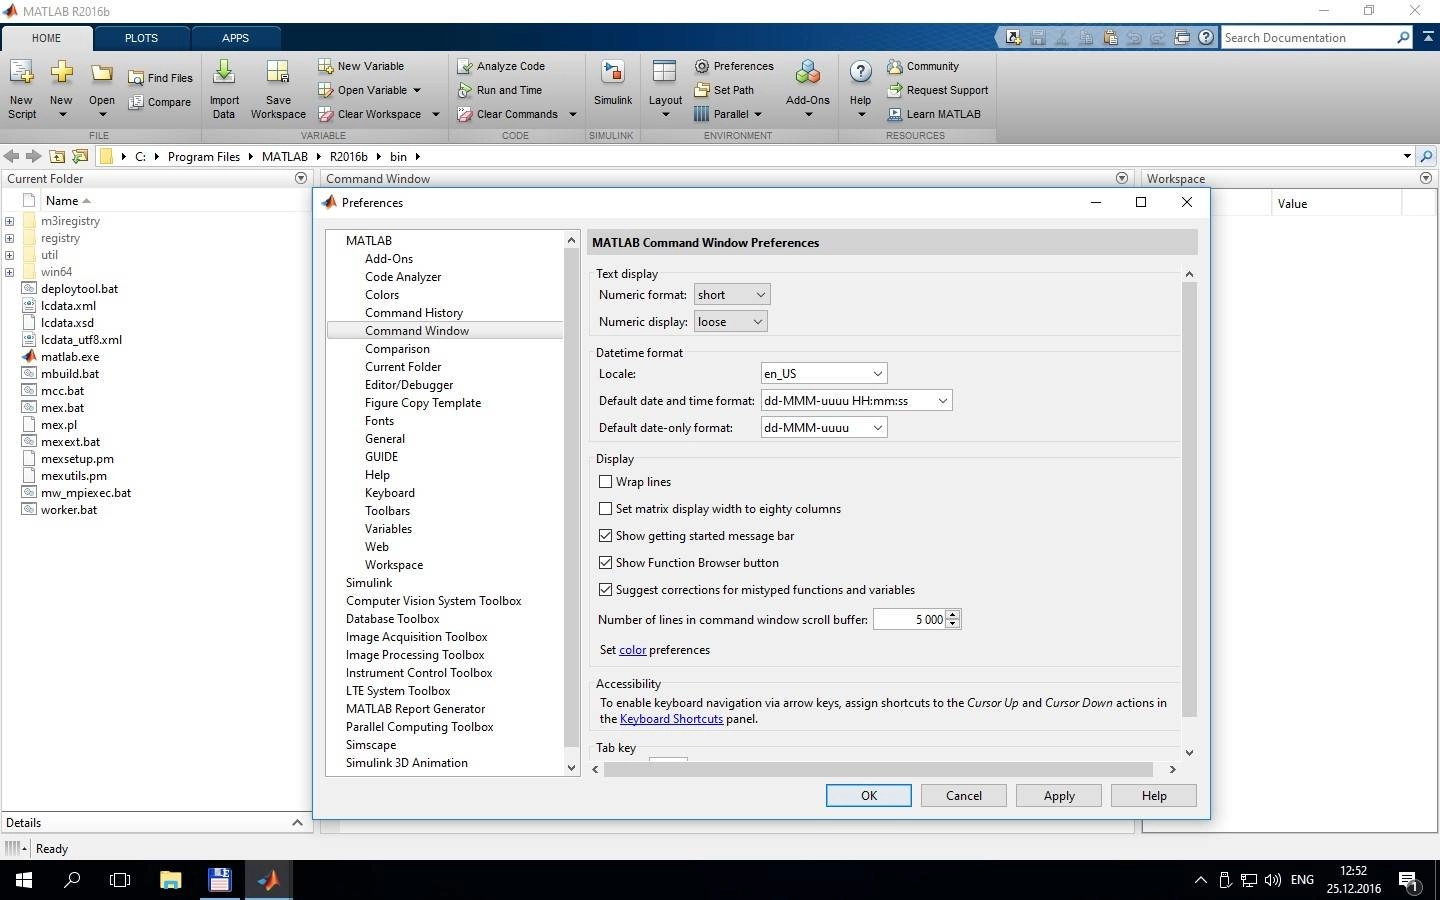Open Default date-only format dropdown
Viewport: 1440px width, 900px height.
click(x=824, y=428)
